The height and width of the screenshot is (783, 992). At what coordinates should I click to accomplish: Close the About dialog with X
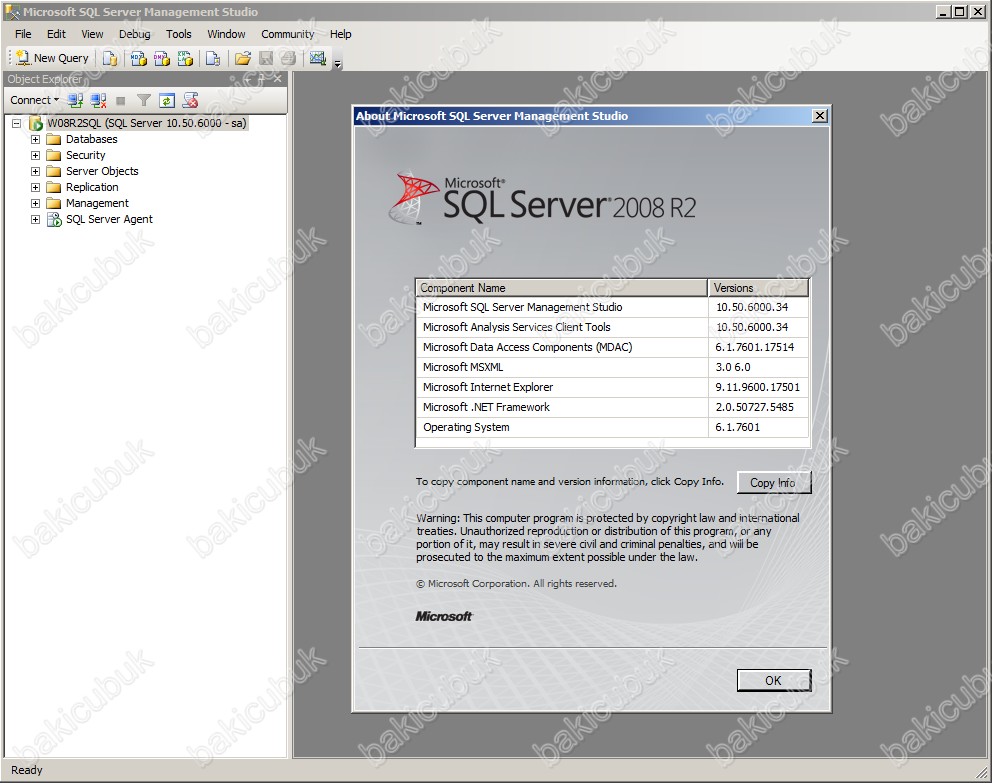click(820, 116)
